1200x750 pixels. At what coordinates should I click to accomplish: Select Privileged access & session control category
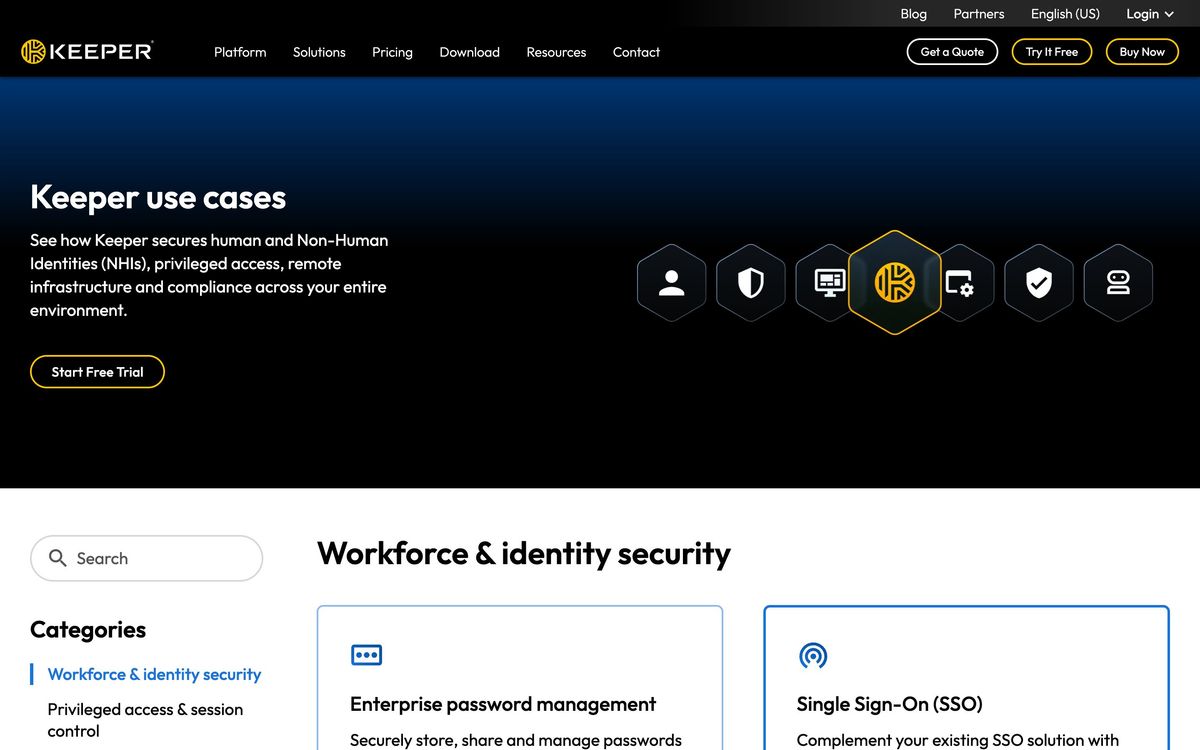(x=146, y=720)
